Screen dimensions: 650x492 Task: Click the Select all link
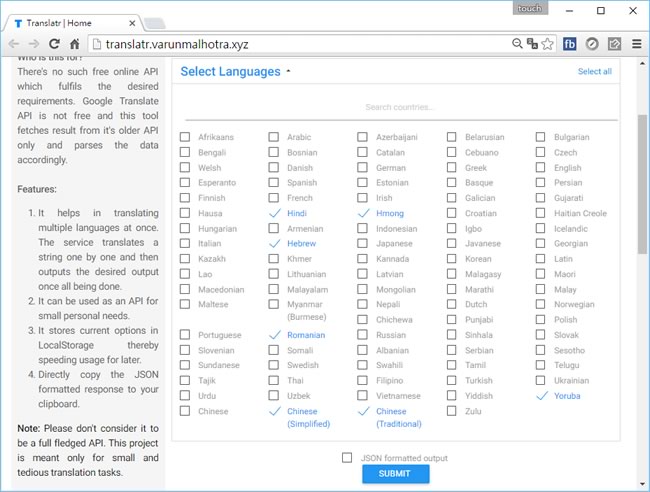[594, 72]
